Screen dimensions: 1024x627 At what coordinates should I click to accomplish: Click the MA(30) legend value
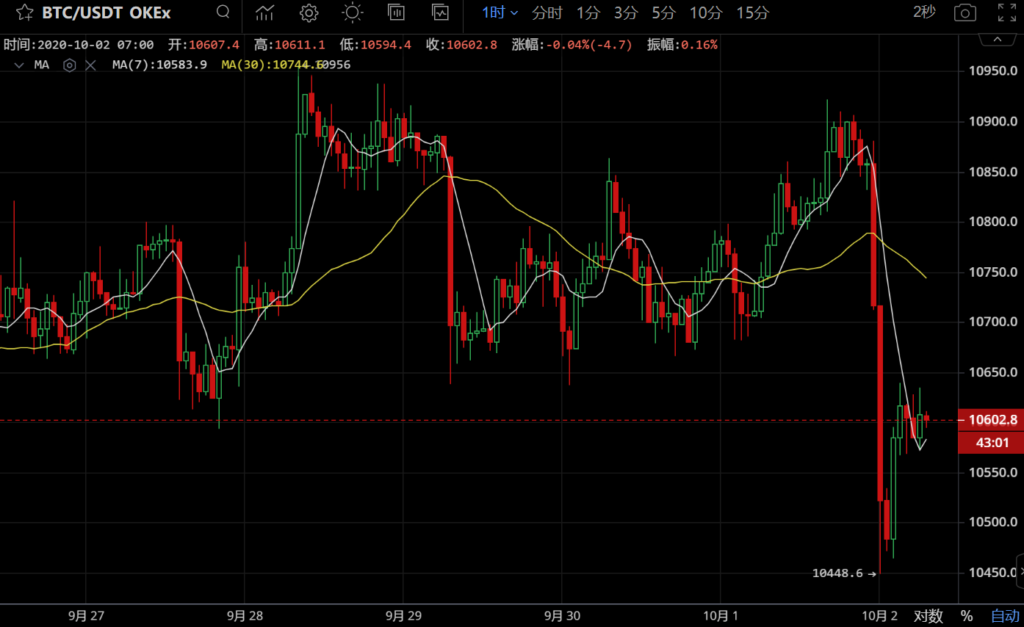click(272, 65)
